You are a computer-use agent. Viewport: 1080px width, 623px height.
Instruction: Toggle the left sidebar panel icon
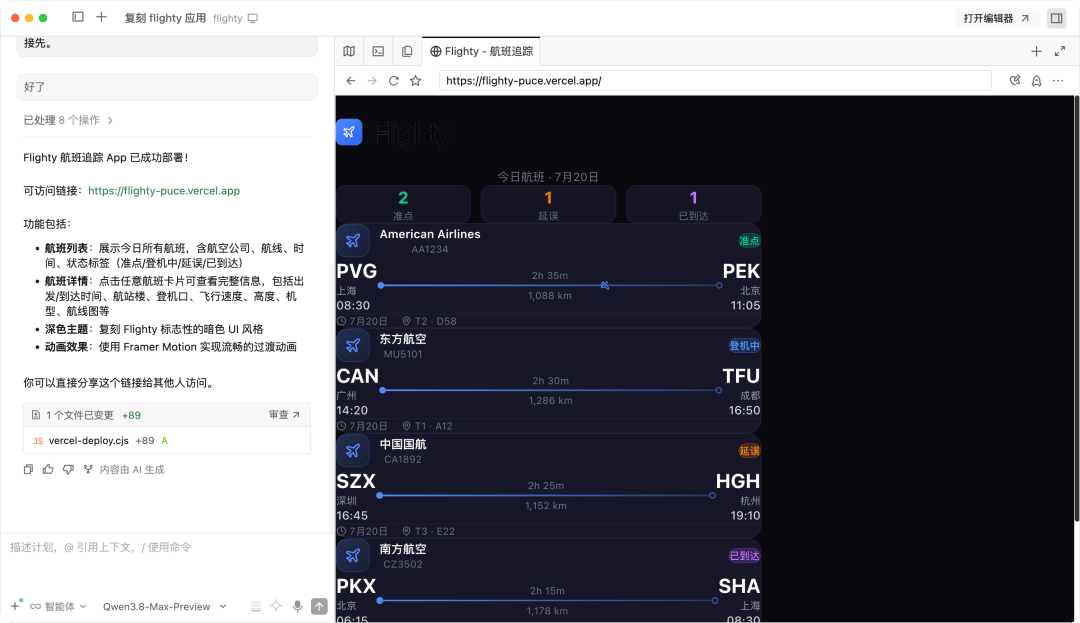tap(78, 17)
